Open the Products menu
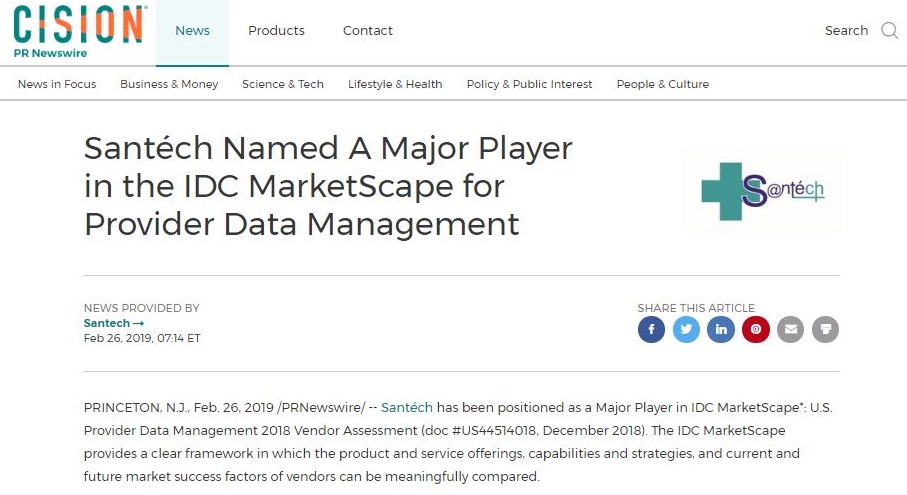 pos(276,31)
